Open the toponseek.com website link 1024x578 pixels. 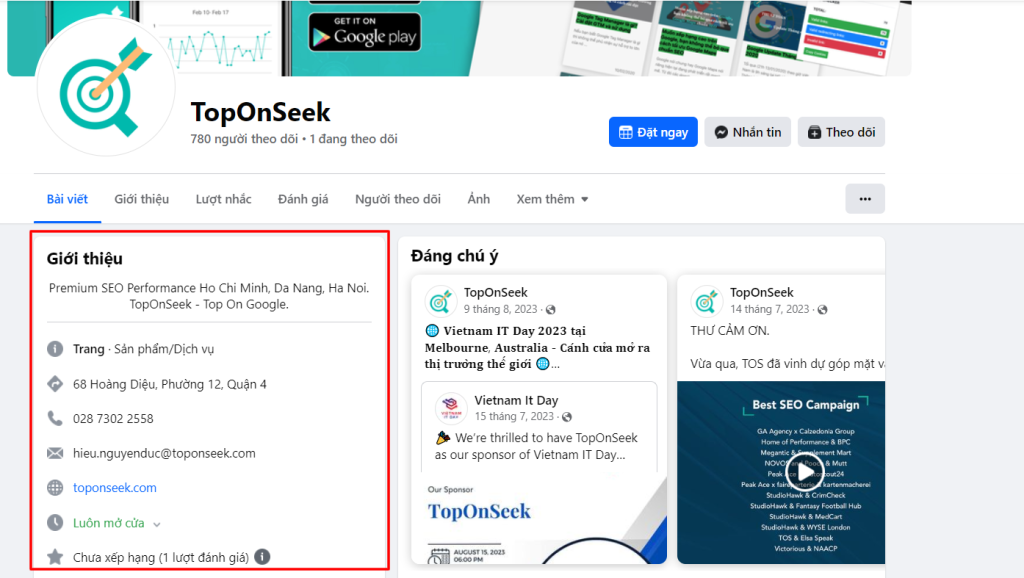coord(115,488)
